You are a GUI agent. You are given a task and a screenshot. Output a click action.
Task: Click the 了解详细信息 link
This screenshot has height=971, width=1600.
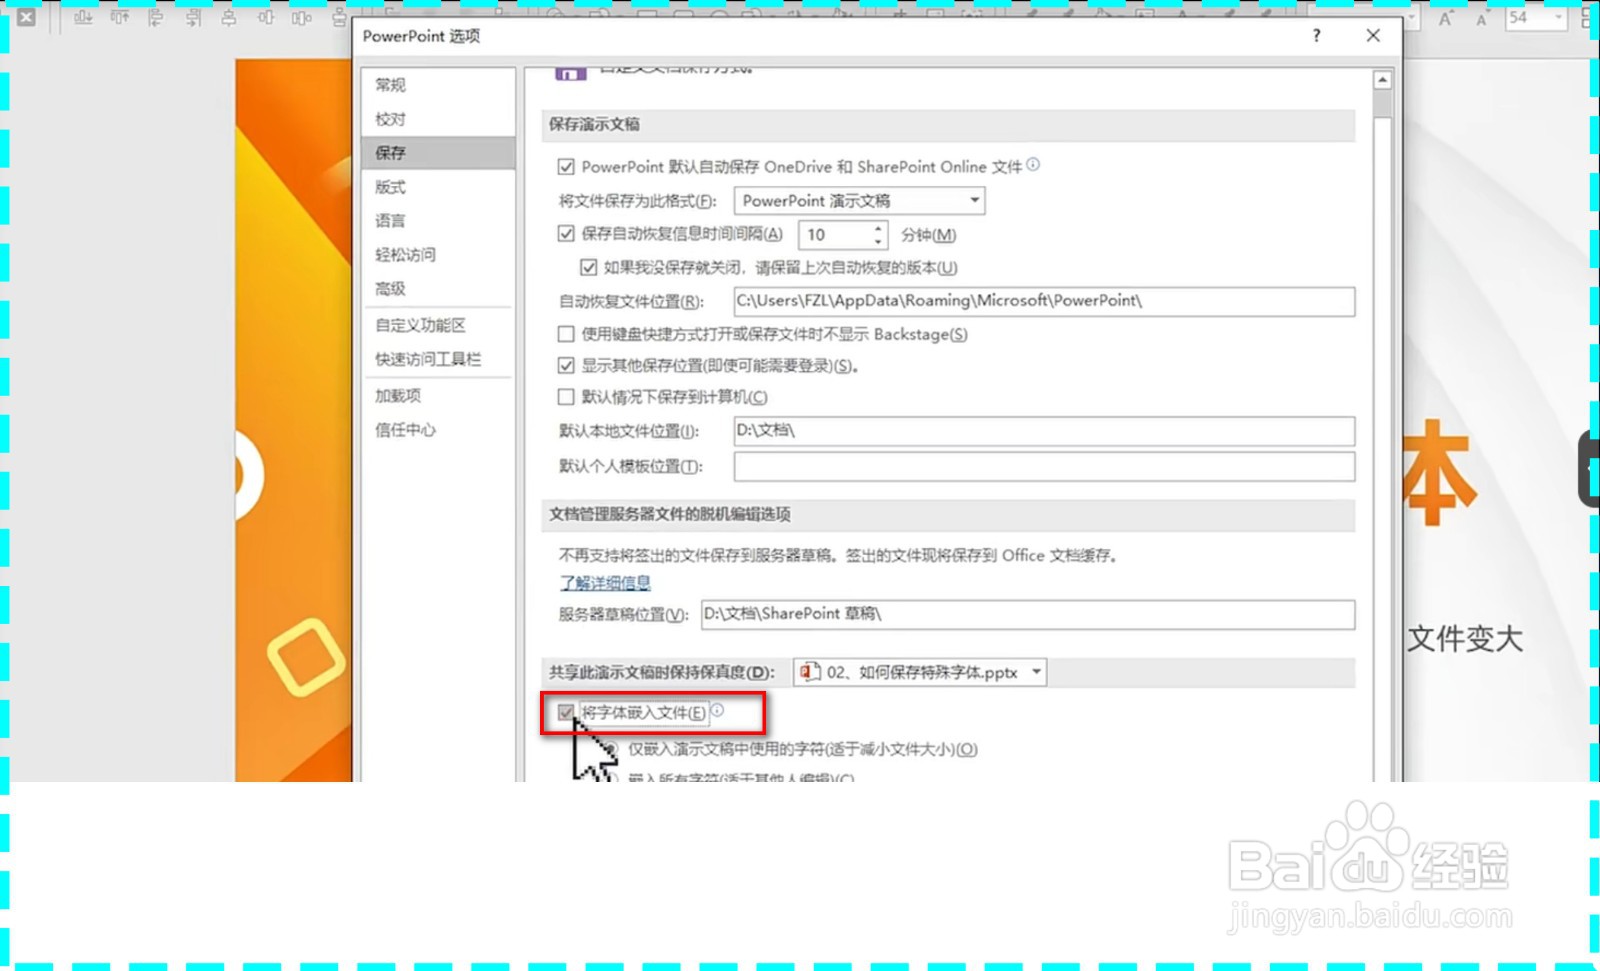(605, 583)
